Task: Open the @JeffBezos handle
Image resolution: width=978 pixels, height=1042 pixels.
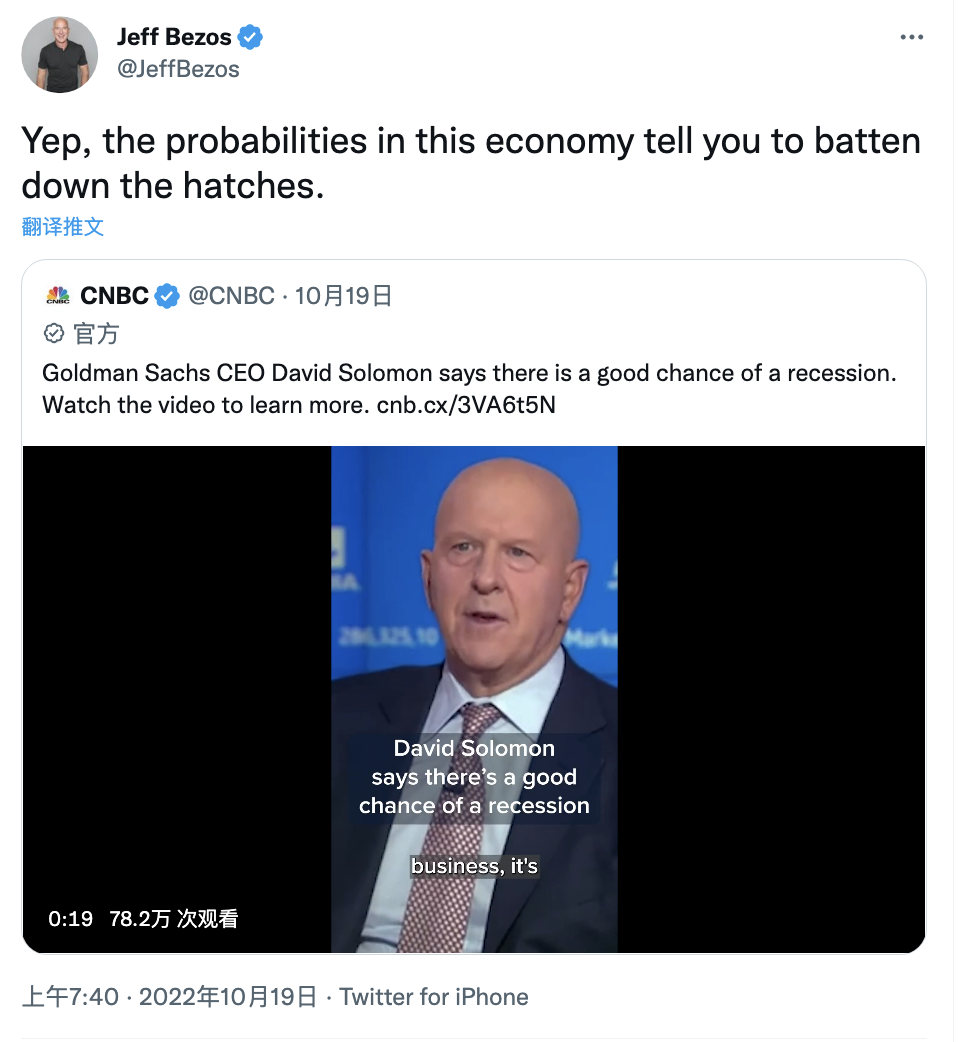Action: (x=178, y=69)
